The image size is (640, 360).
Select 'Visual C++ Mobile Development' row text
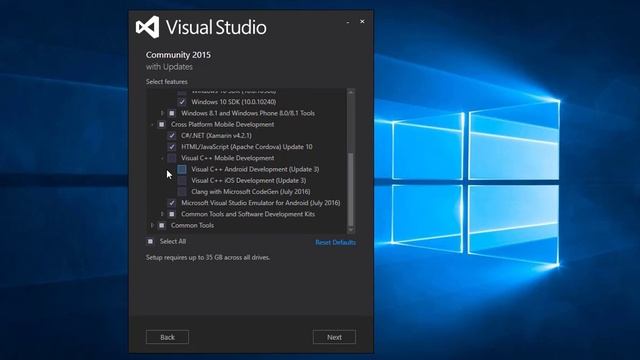[228, 158]
